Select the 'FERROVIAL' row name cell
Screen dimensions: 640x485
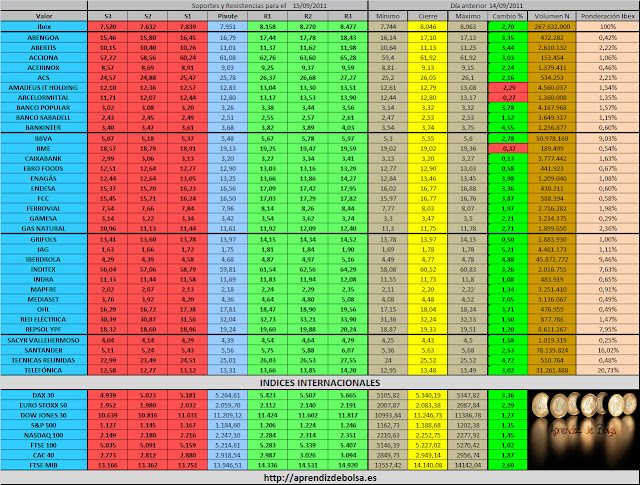tap(44, 209)
